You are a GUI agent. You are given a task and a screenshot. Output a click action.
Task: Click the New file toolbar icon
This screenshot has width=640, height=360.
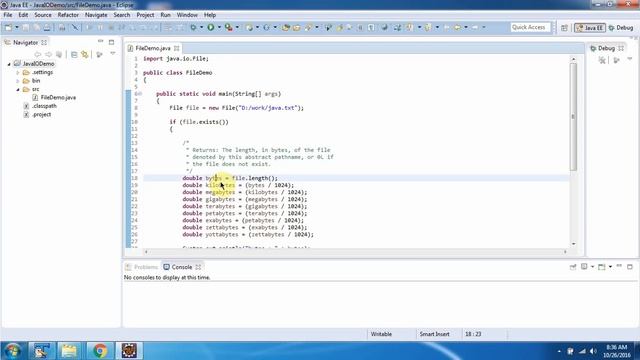click(8, 27)
